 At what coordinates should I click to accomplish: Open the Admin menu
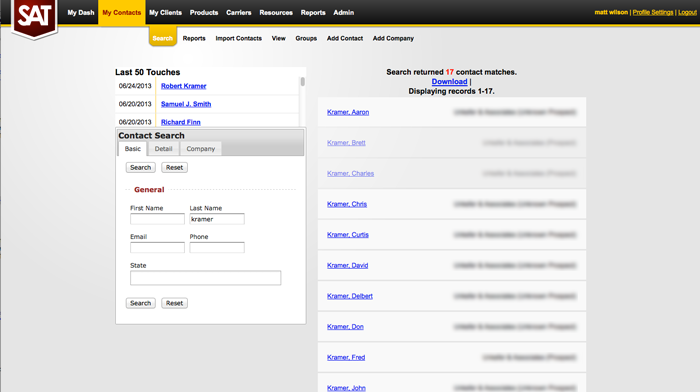coord(343,13)
